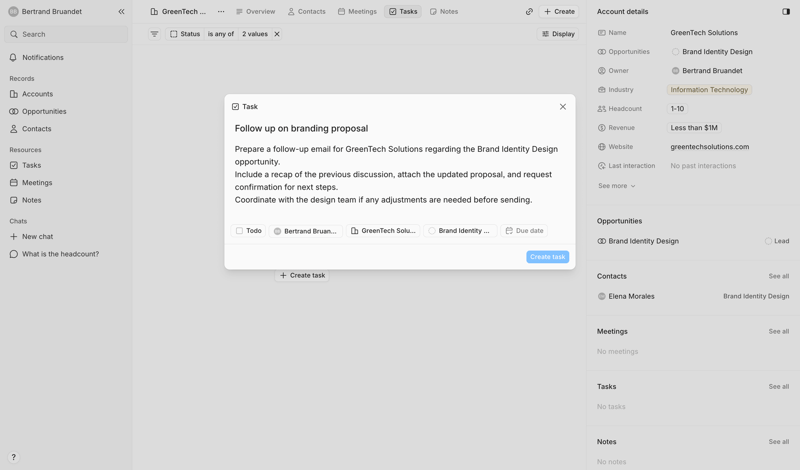Open the filter icon in task toolbar
Screen dimensions: 800x470
tap(154, 34)
